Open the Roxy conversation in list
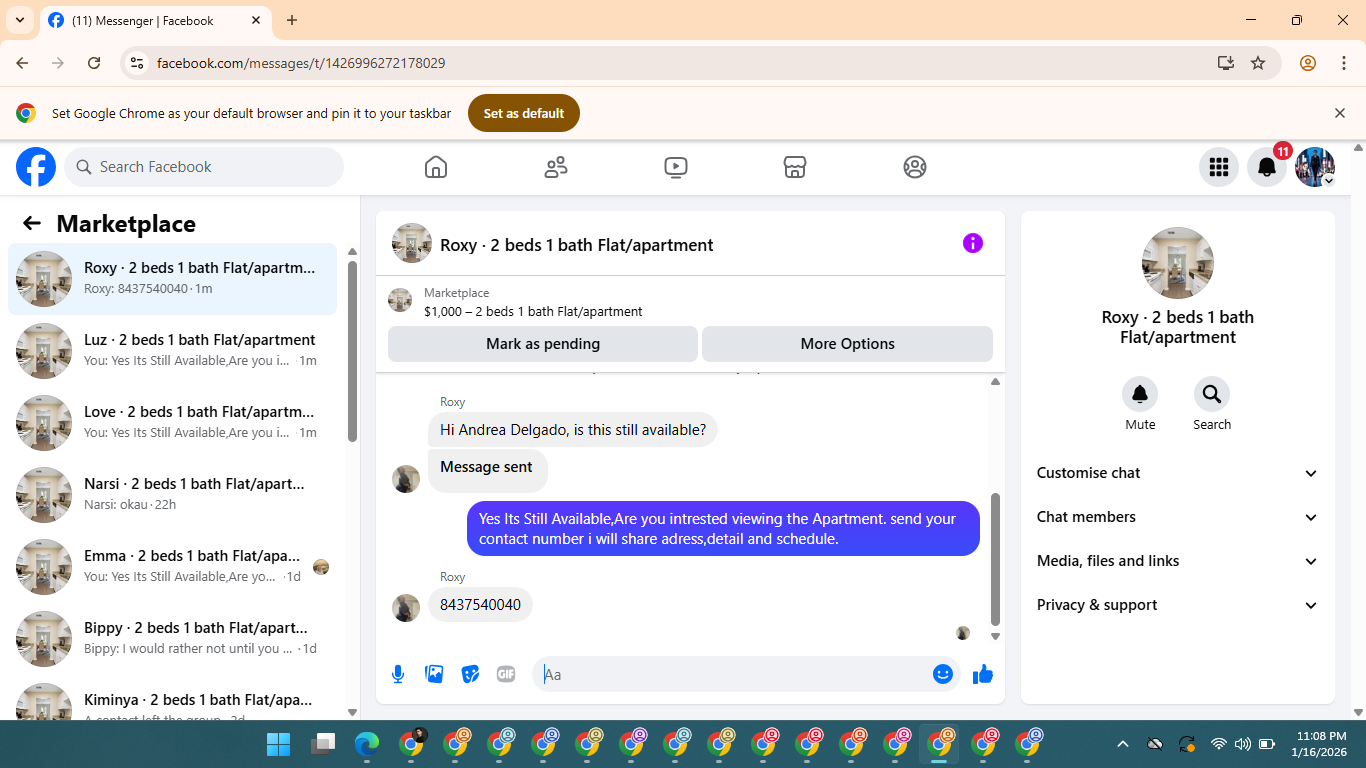The height and width of the screenshot is (768, 1366). point(172,279)
